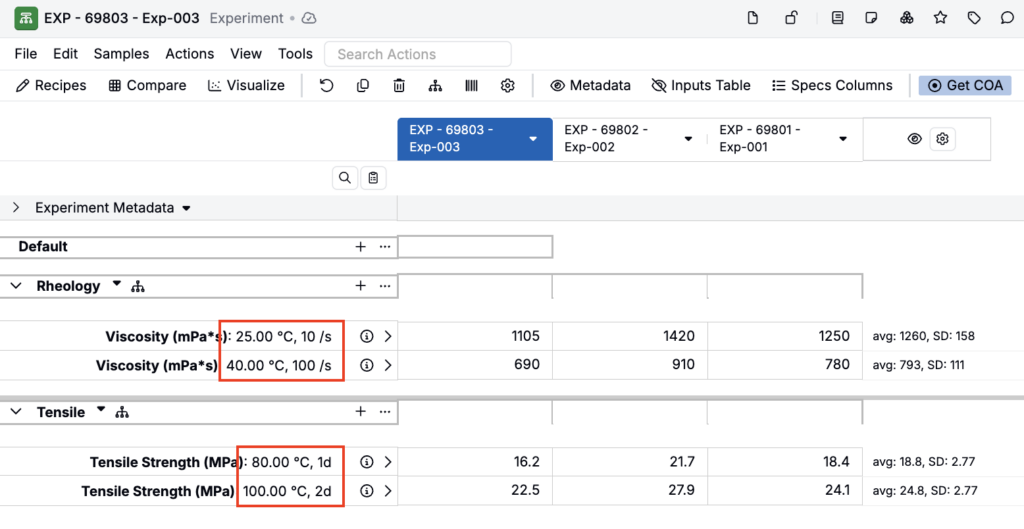Open the Edit menu
The height and width of the screenshot is (529, 1024).
pos(65,54)
